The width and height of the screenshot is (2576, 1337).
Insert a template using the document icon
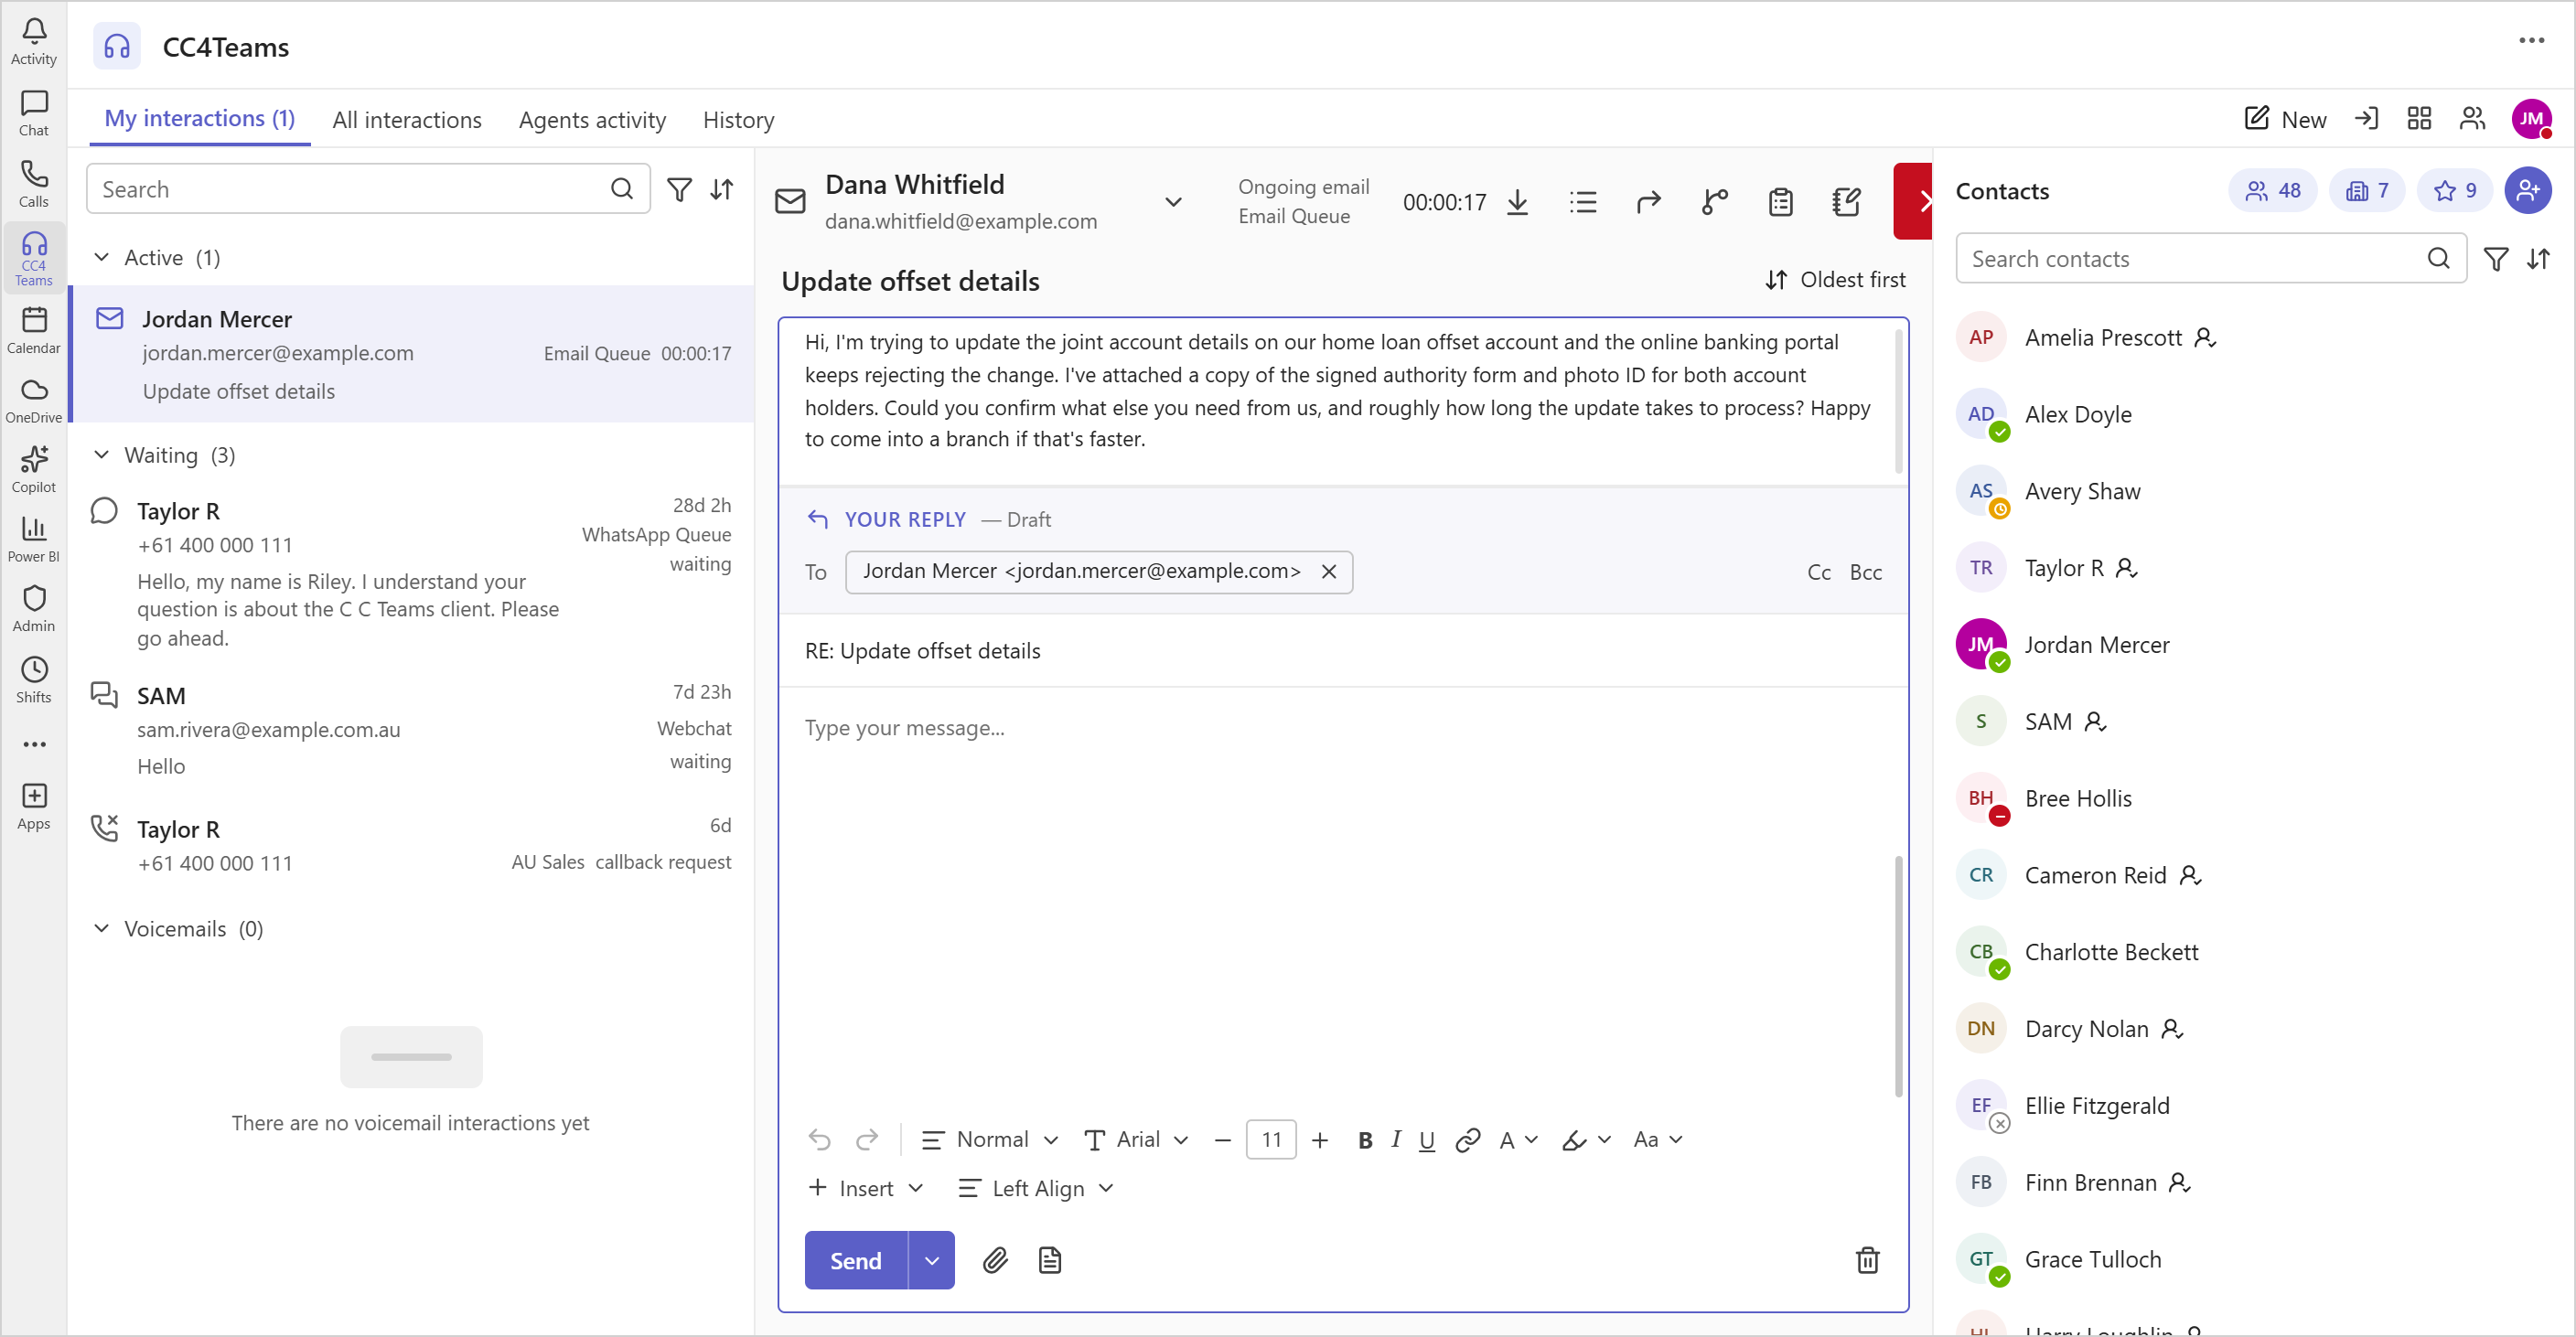(x=1049, y=1260)
